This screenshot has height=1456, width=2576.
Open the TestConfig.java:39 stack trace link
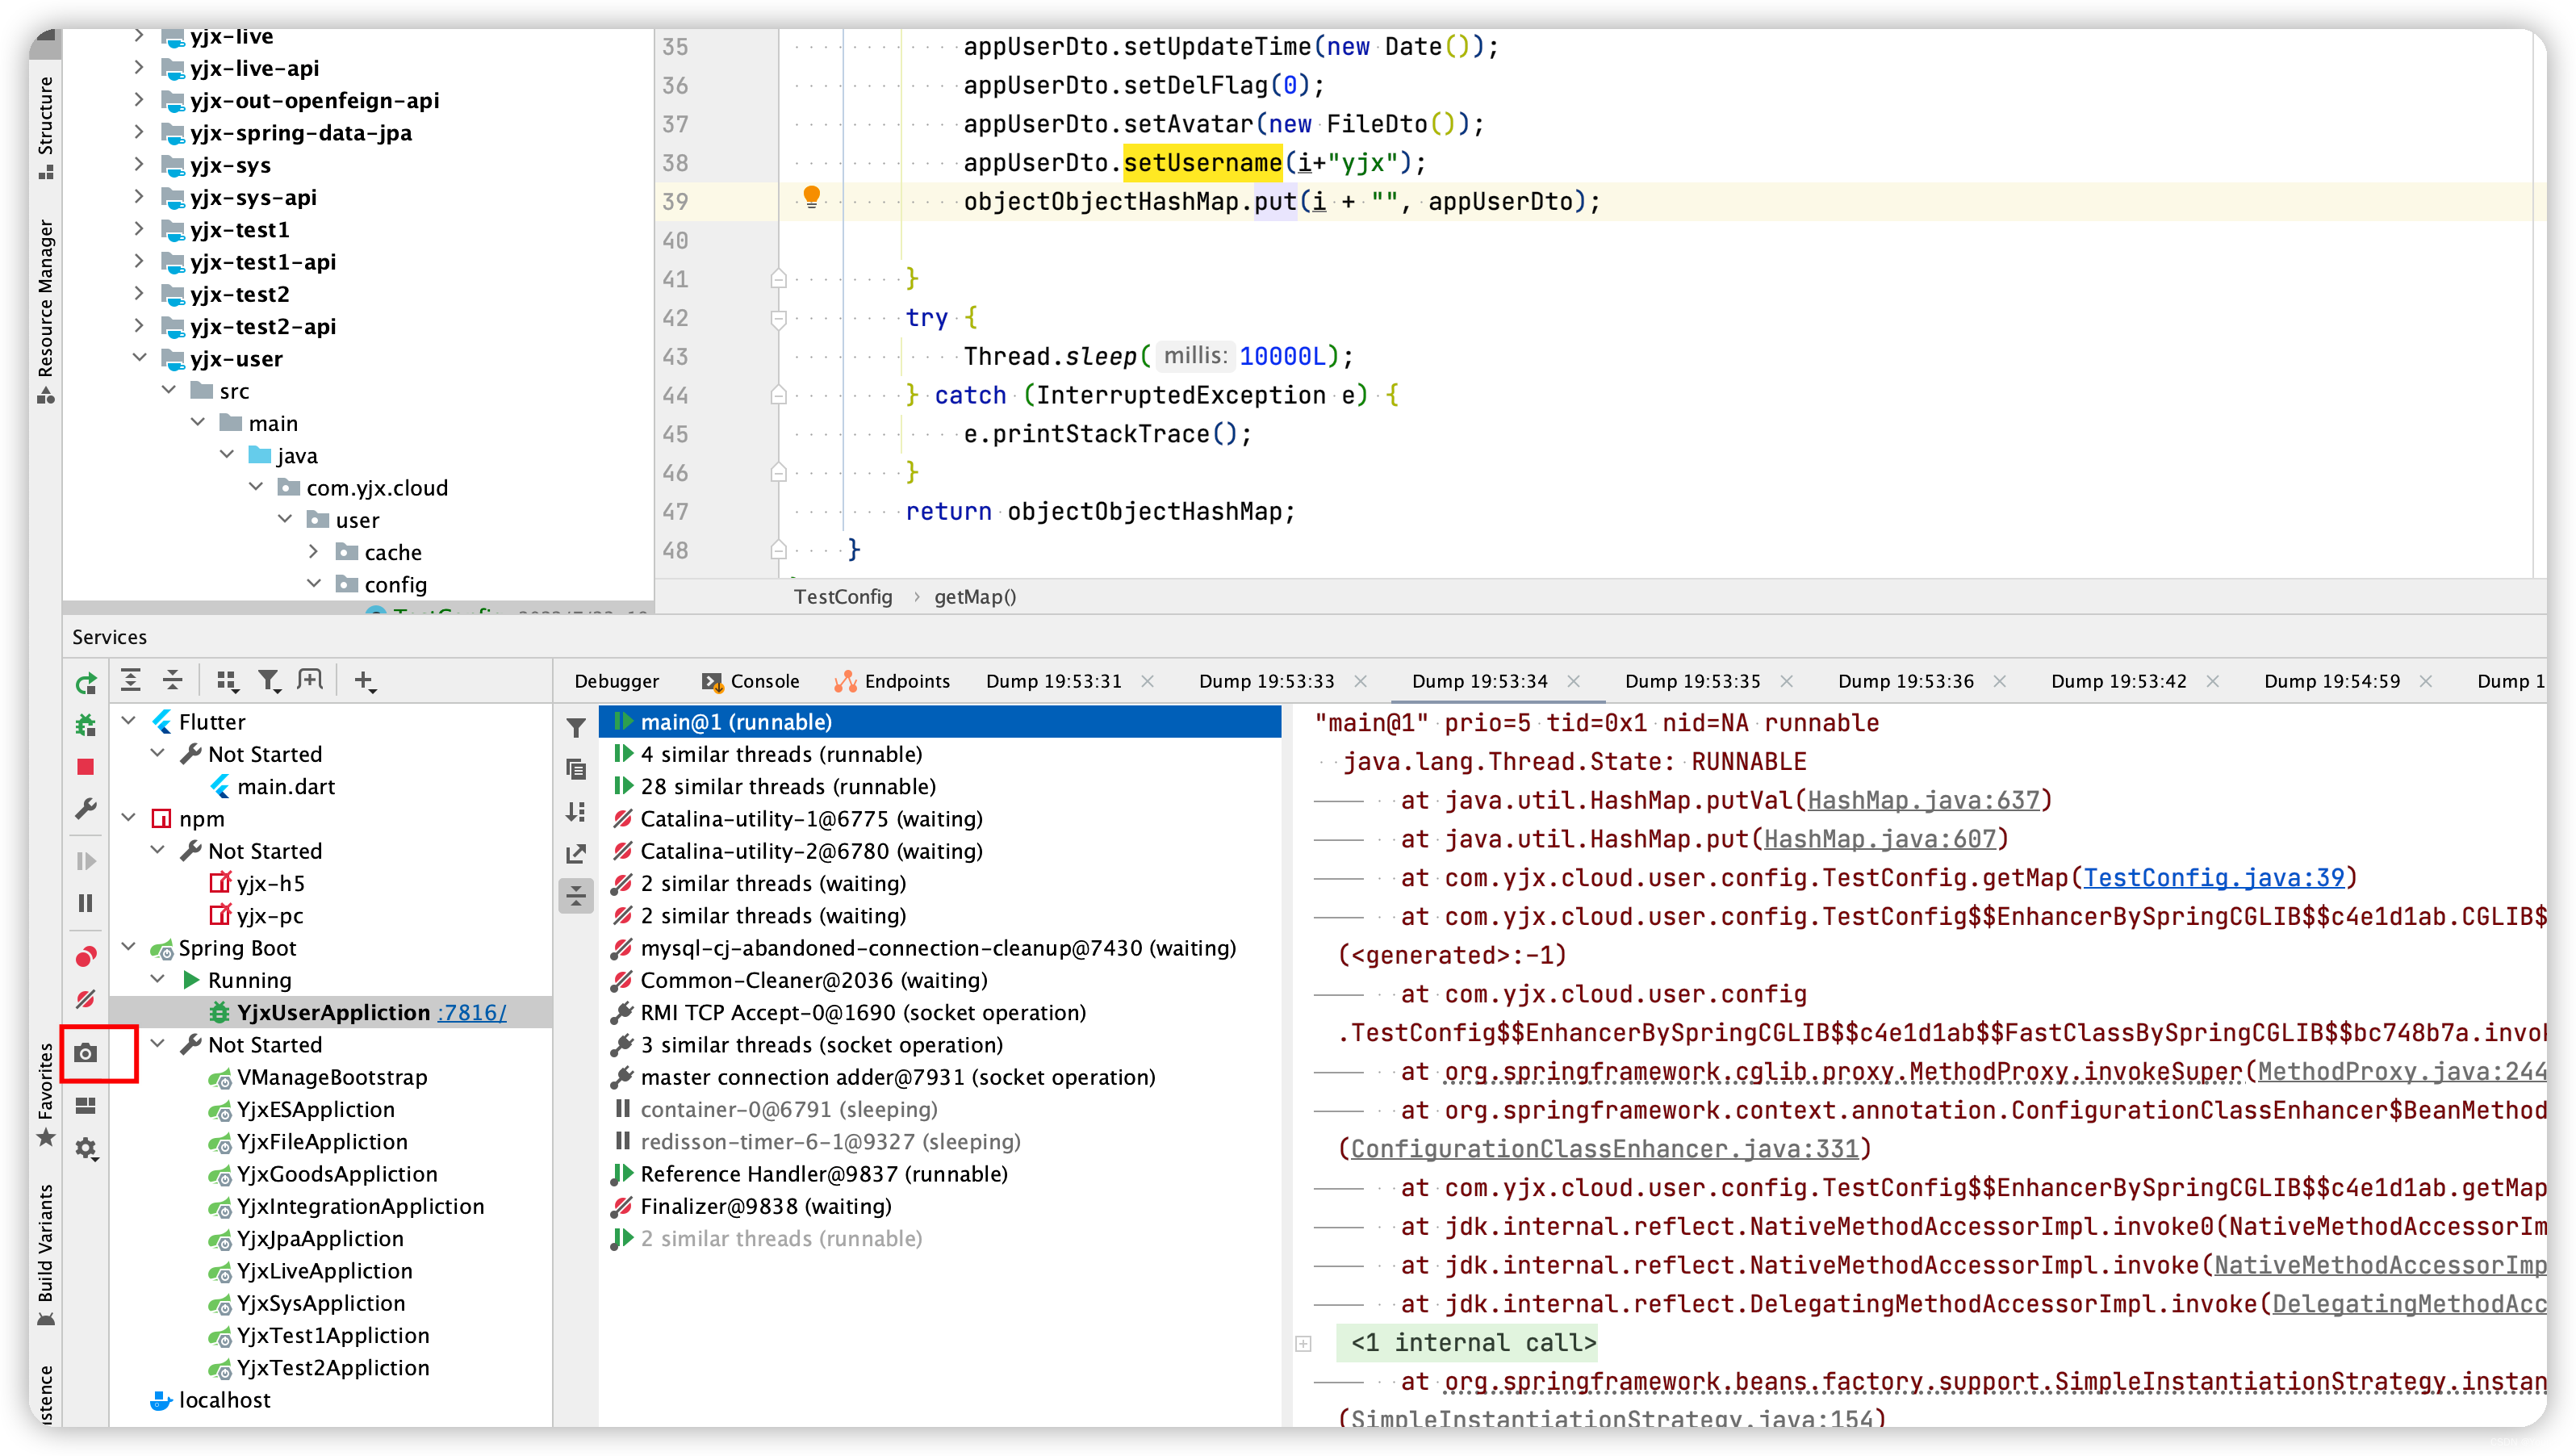(2214, 878)
